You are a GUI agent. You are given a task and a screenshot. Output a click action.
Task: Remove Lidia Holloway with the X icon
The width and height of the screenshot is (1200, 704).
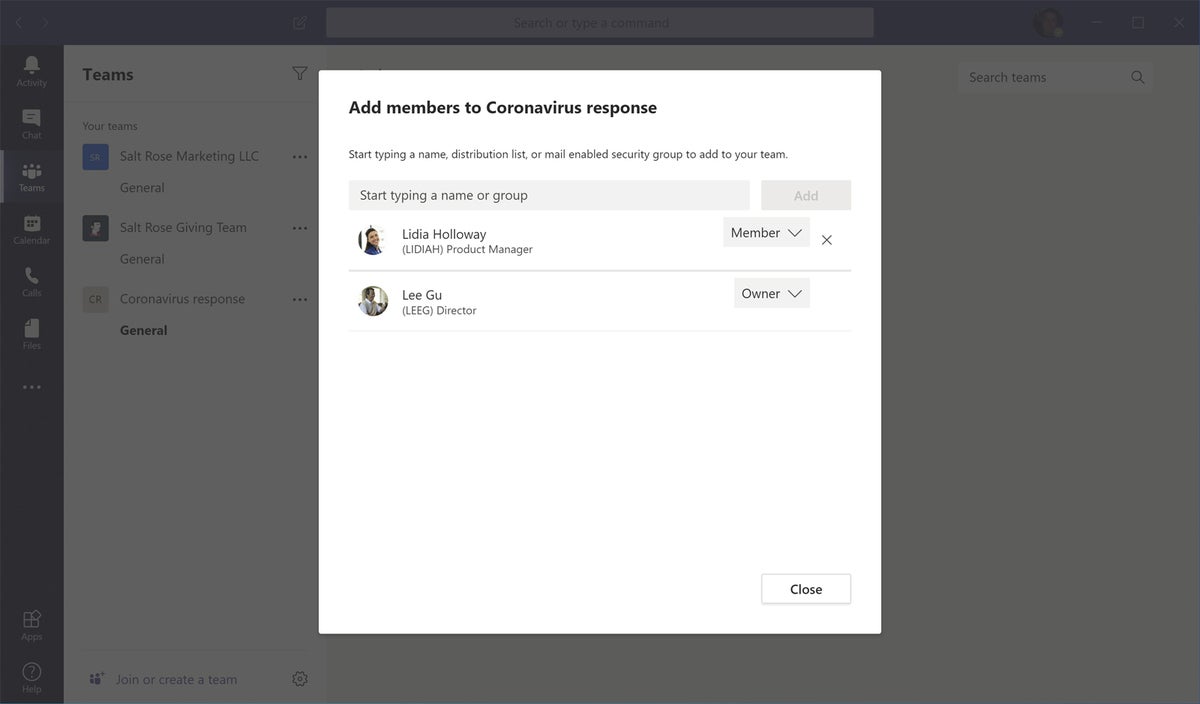826,240
